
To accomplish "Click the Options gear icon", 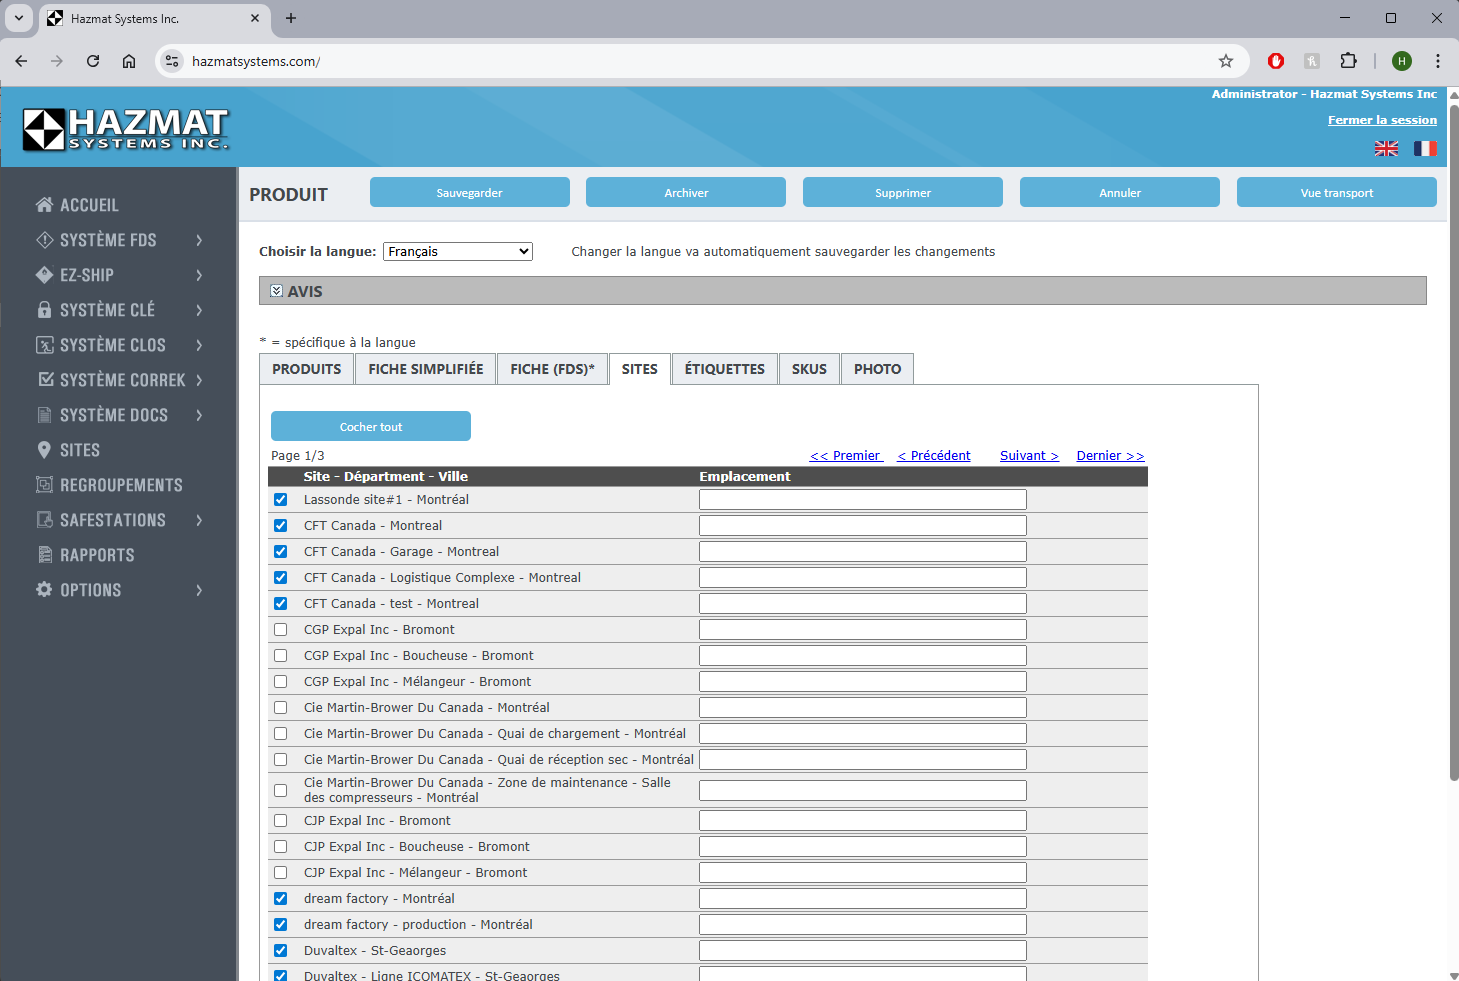I will [44, 590].
